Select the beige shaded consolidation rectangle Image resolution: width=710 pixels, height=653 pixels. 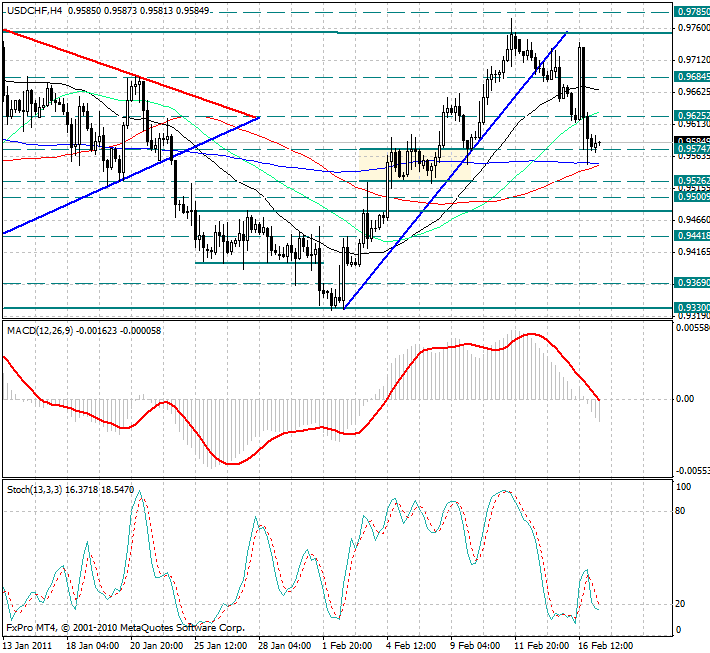pos(415,165)
